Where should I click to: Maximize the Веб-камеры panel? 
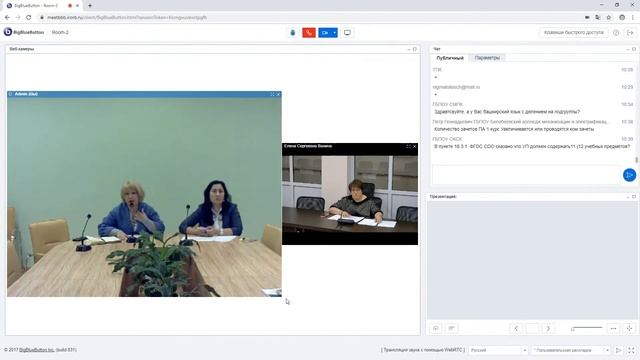point(415,49)
